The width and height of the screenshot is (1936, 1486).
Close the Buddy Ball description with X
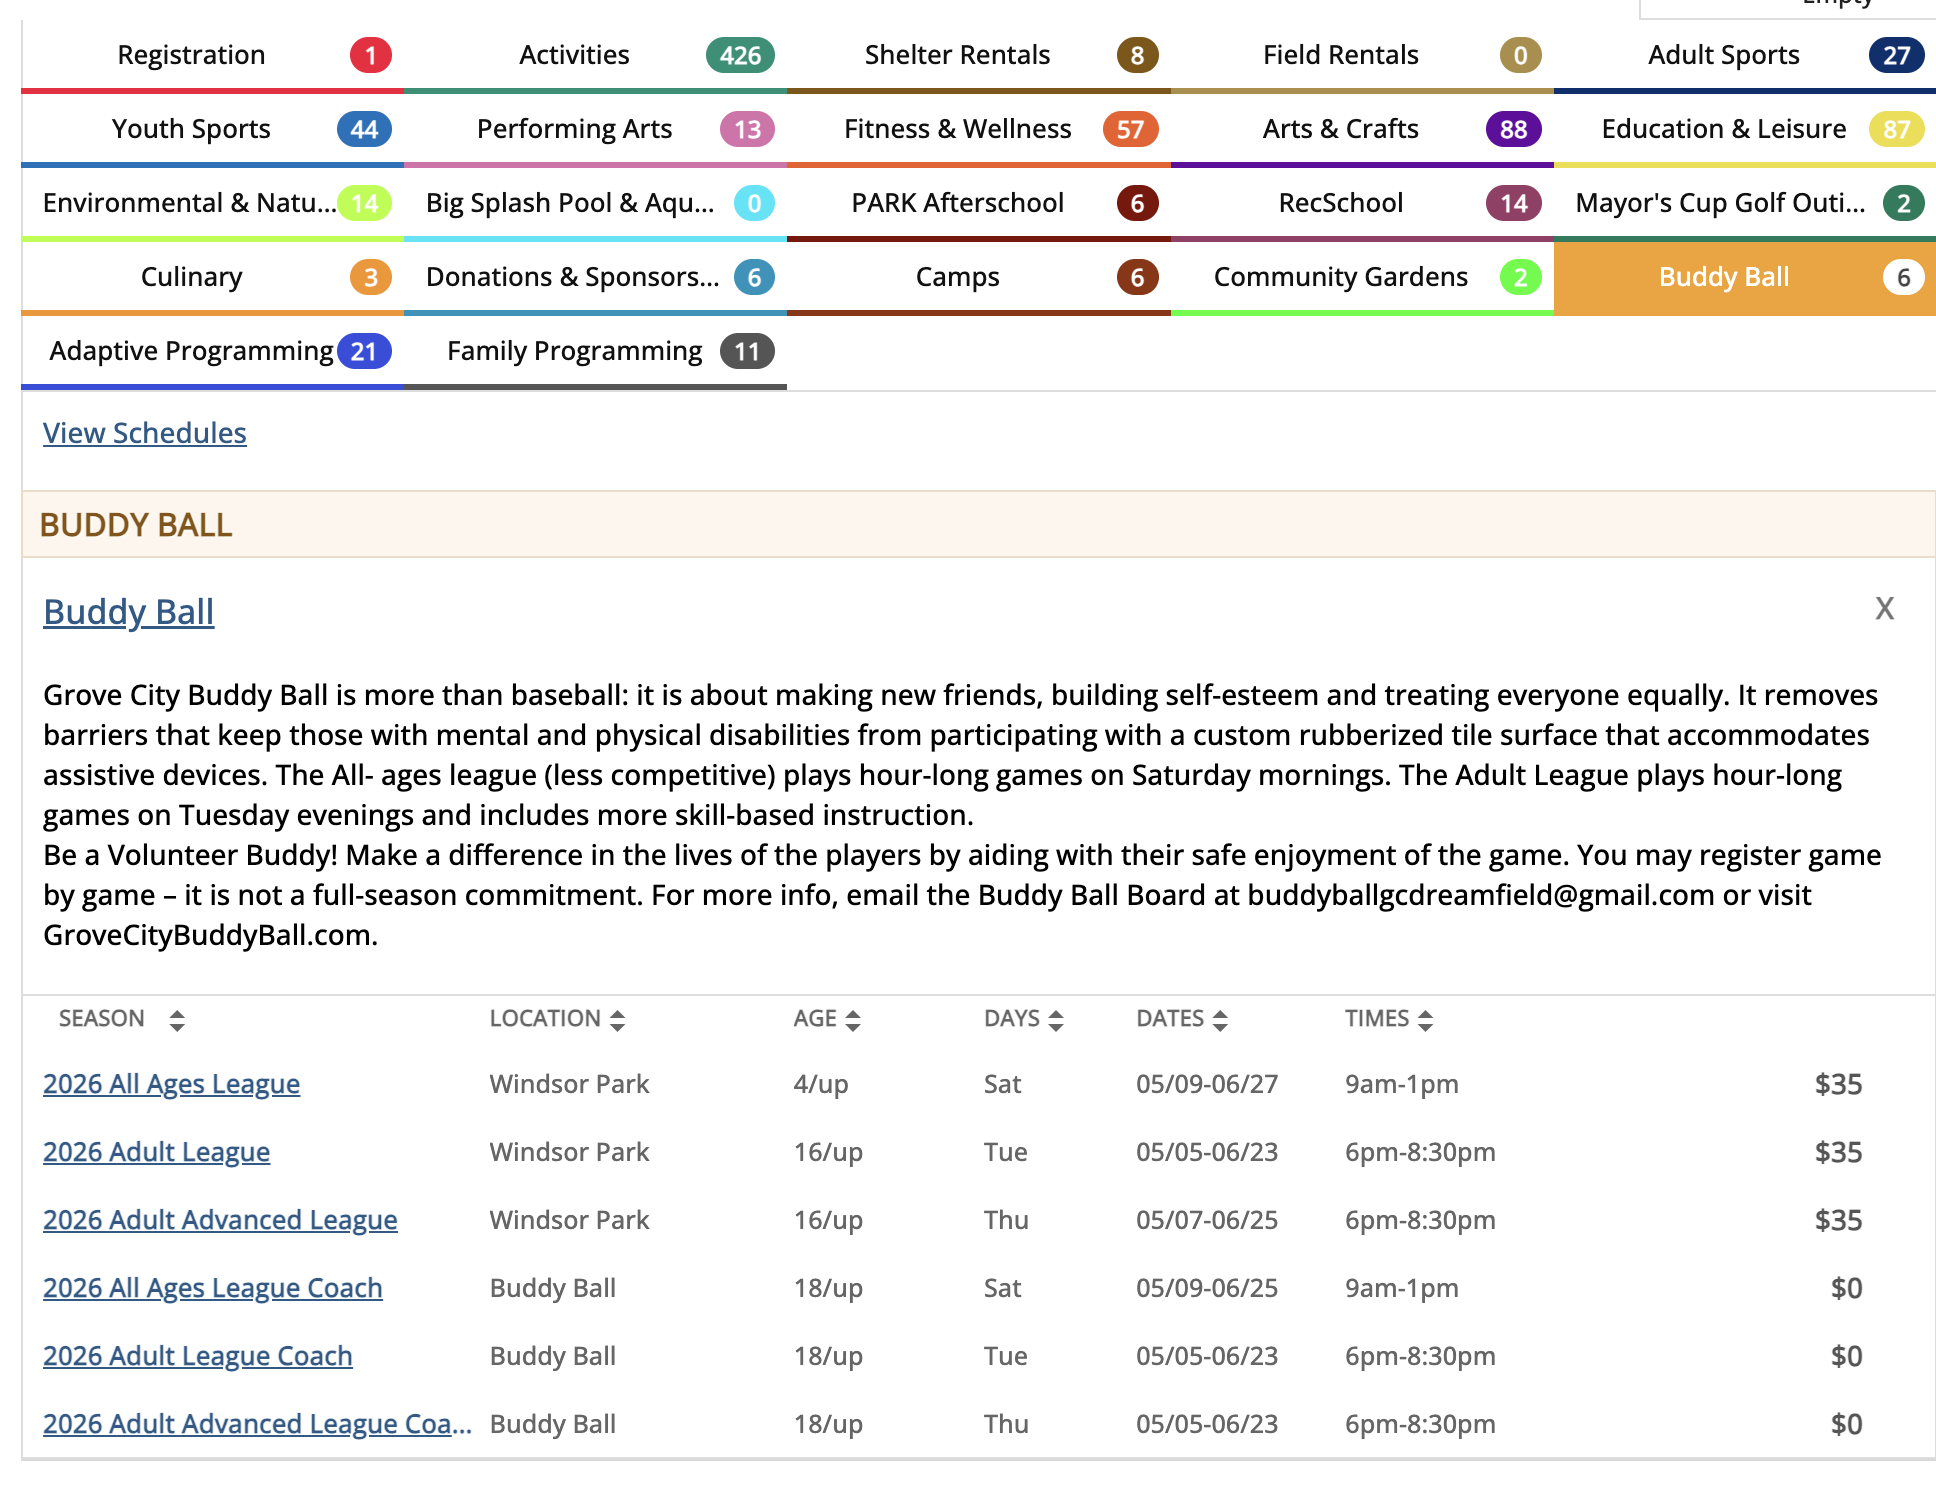pyautogui.click(x=1884, y=609)
